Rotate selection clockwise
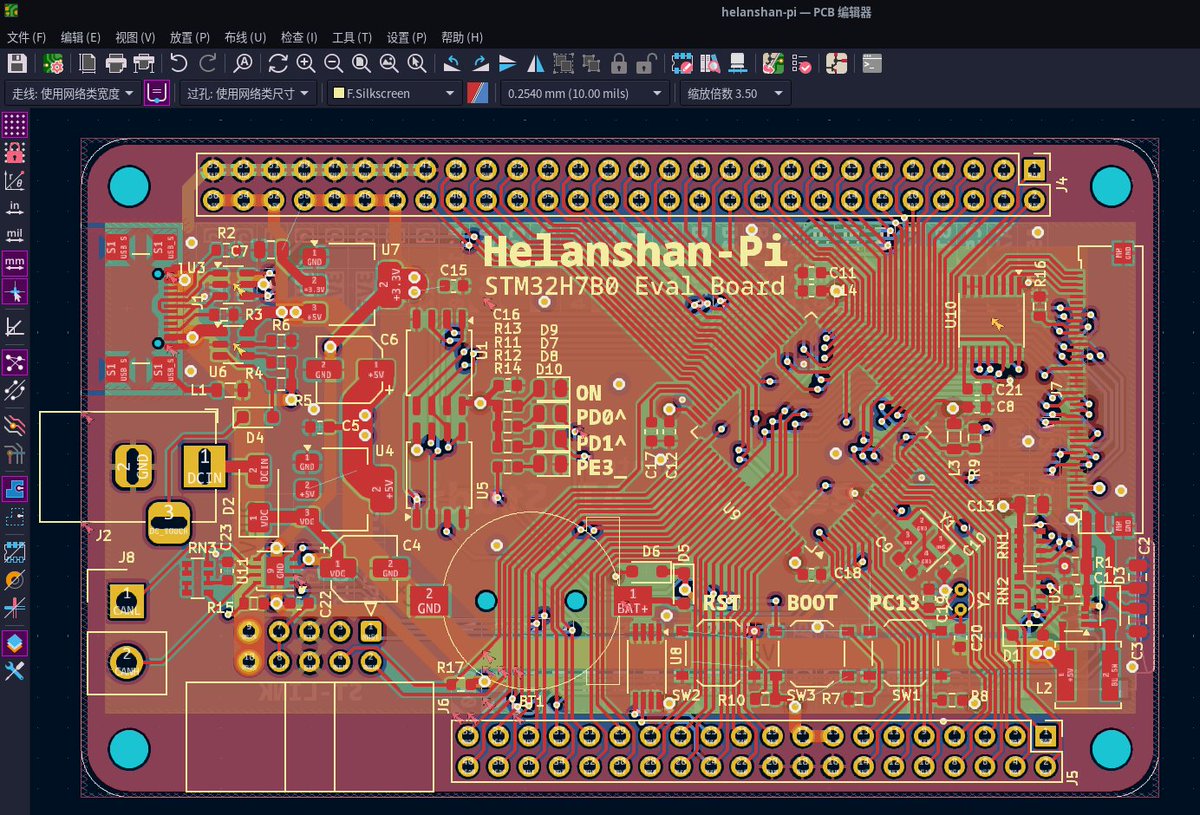This screenshot has height=815, width=1200. [x=480, y=64]
